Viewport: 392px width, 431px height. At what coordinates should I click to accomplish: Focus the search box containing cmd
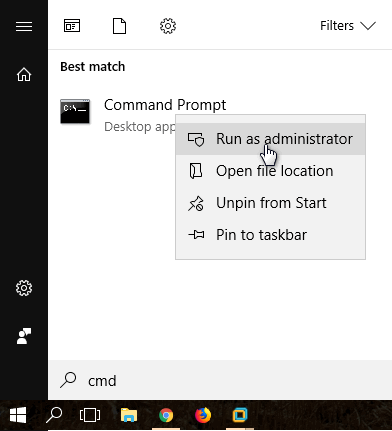pyautogui.click(x=220, y=380)
